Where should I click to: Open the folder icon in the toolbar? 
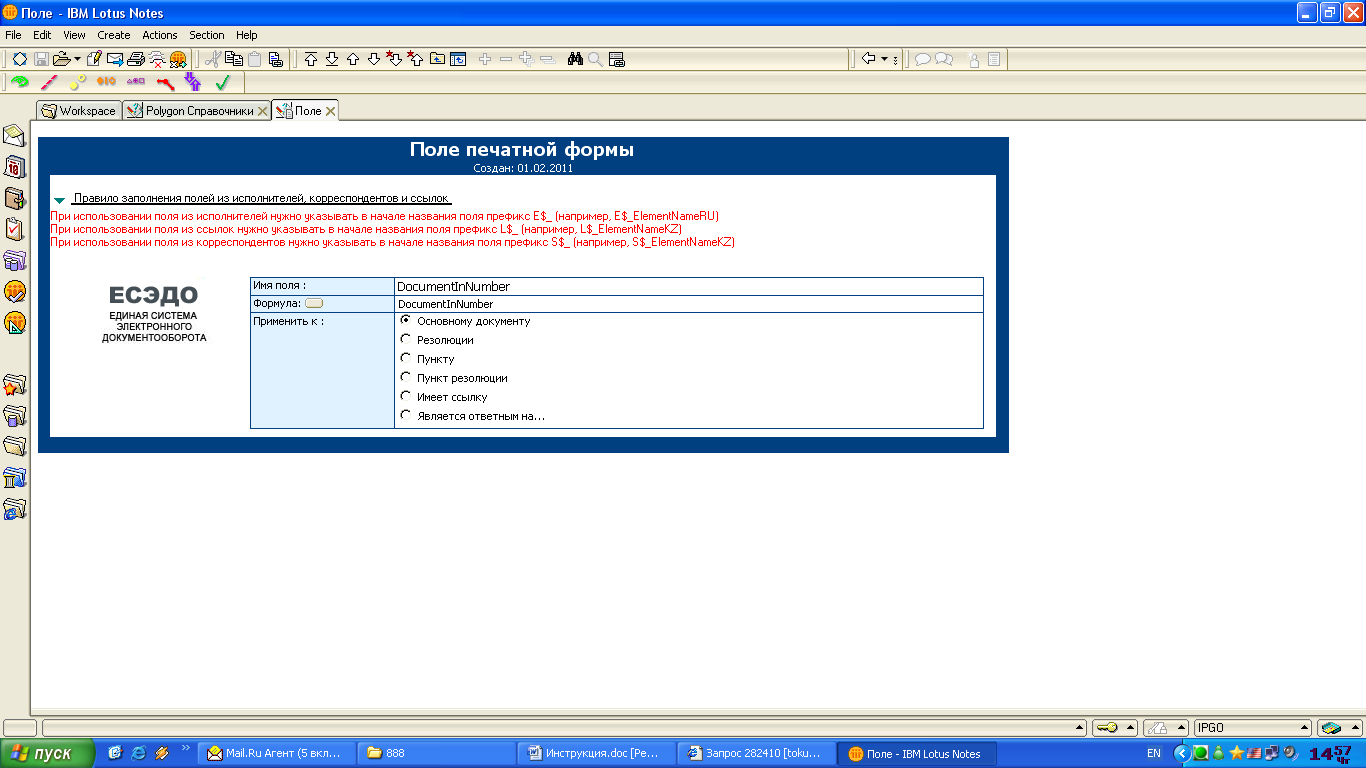61,59
